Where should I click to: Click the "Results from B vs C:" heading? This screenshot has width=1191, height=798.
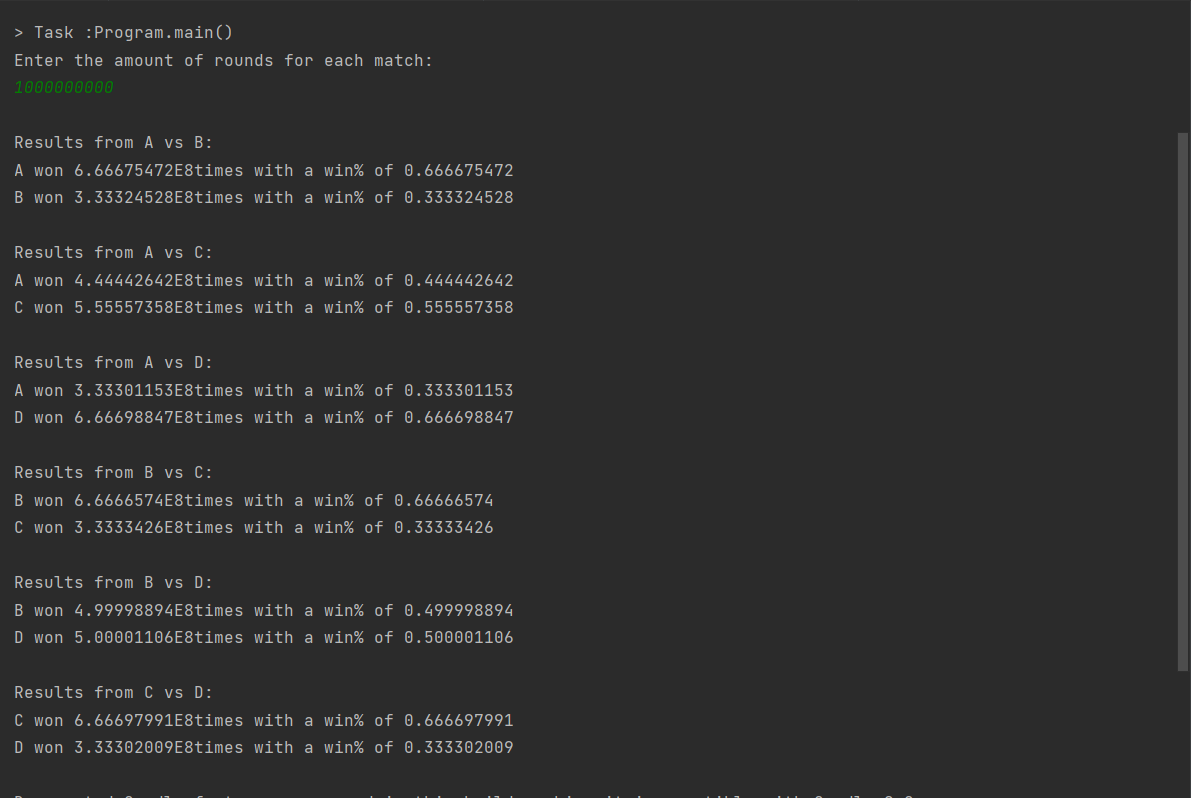(113, 473)
